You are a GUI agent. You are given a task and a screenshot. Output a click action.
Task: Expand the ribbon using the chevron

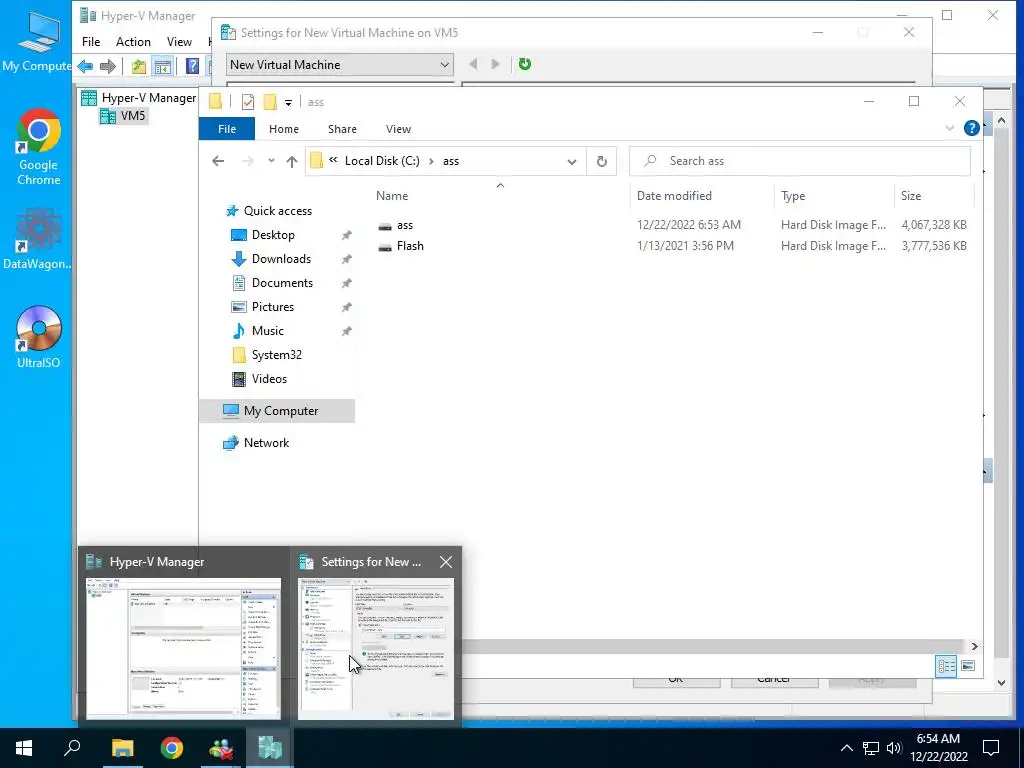950,129
